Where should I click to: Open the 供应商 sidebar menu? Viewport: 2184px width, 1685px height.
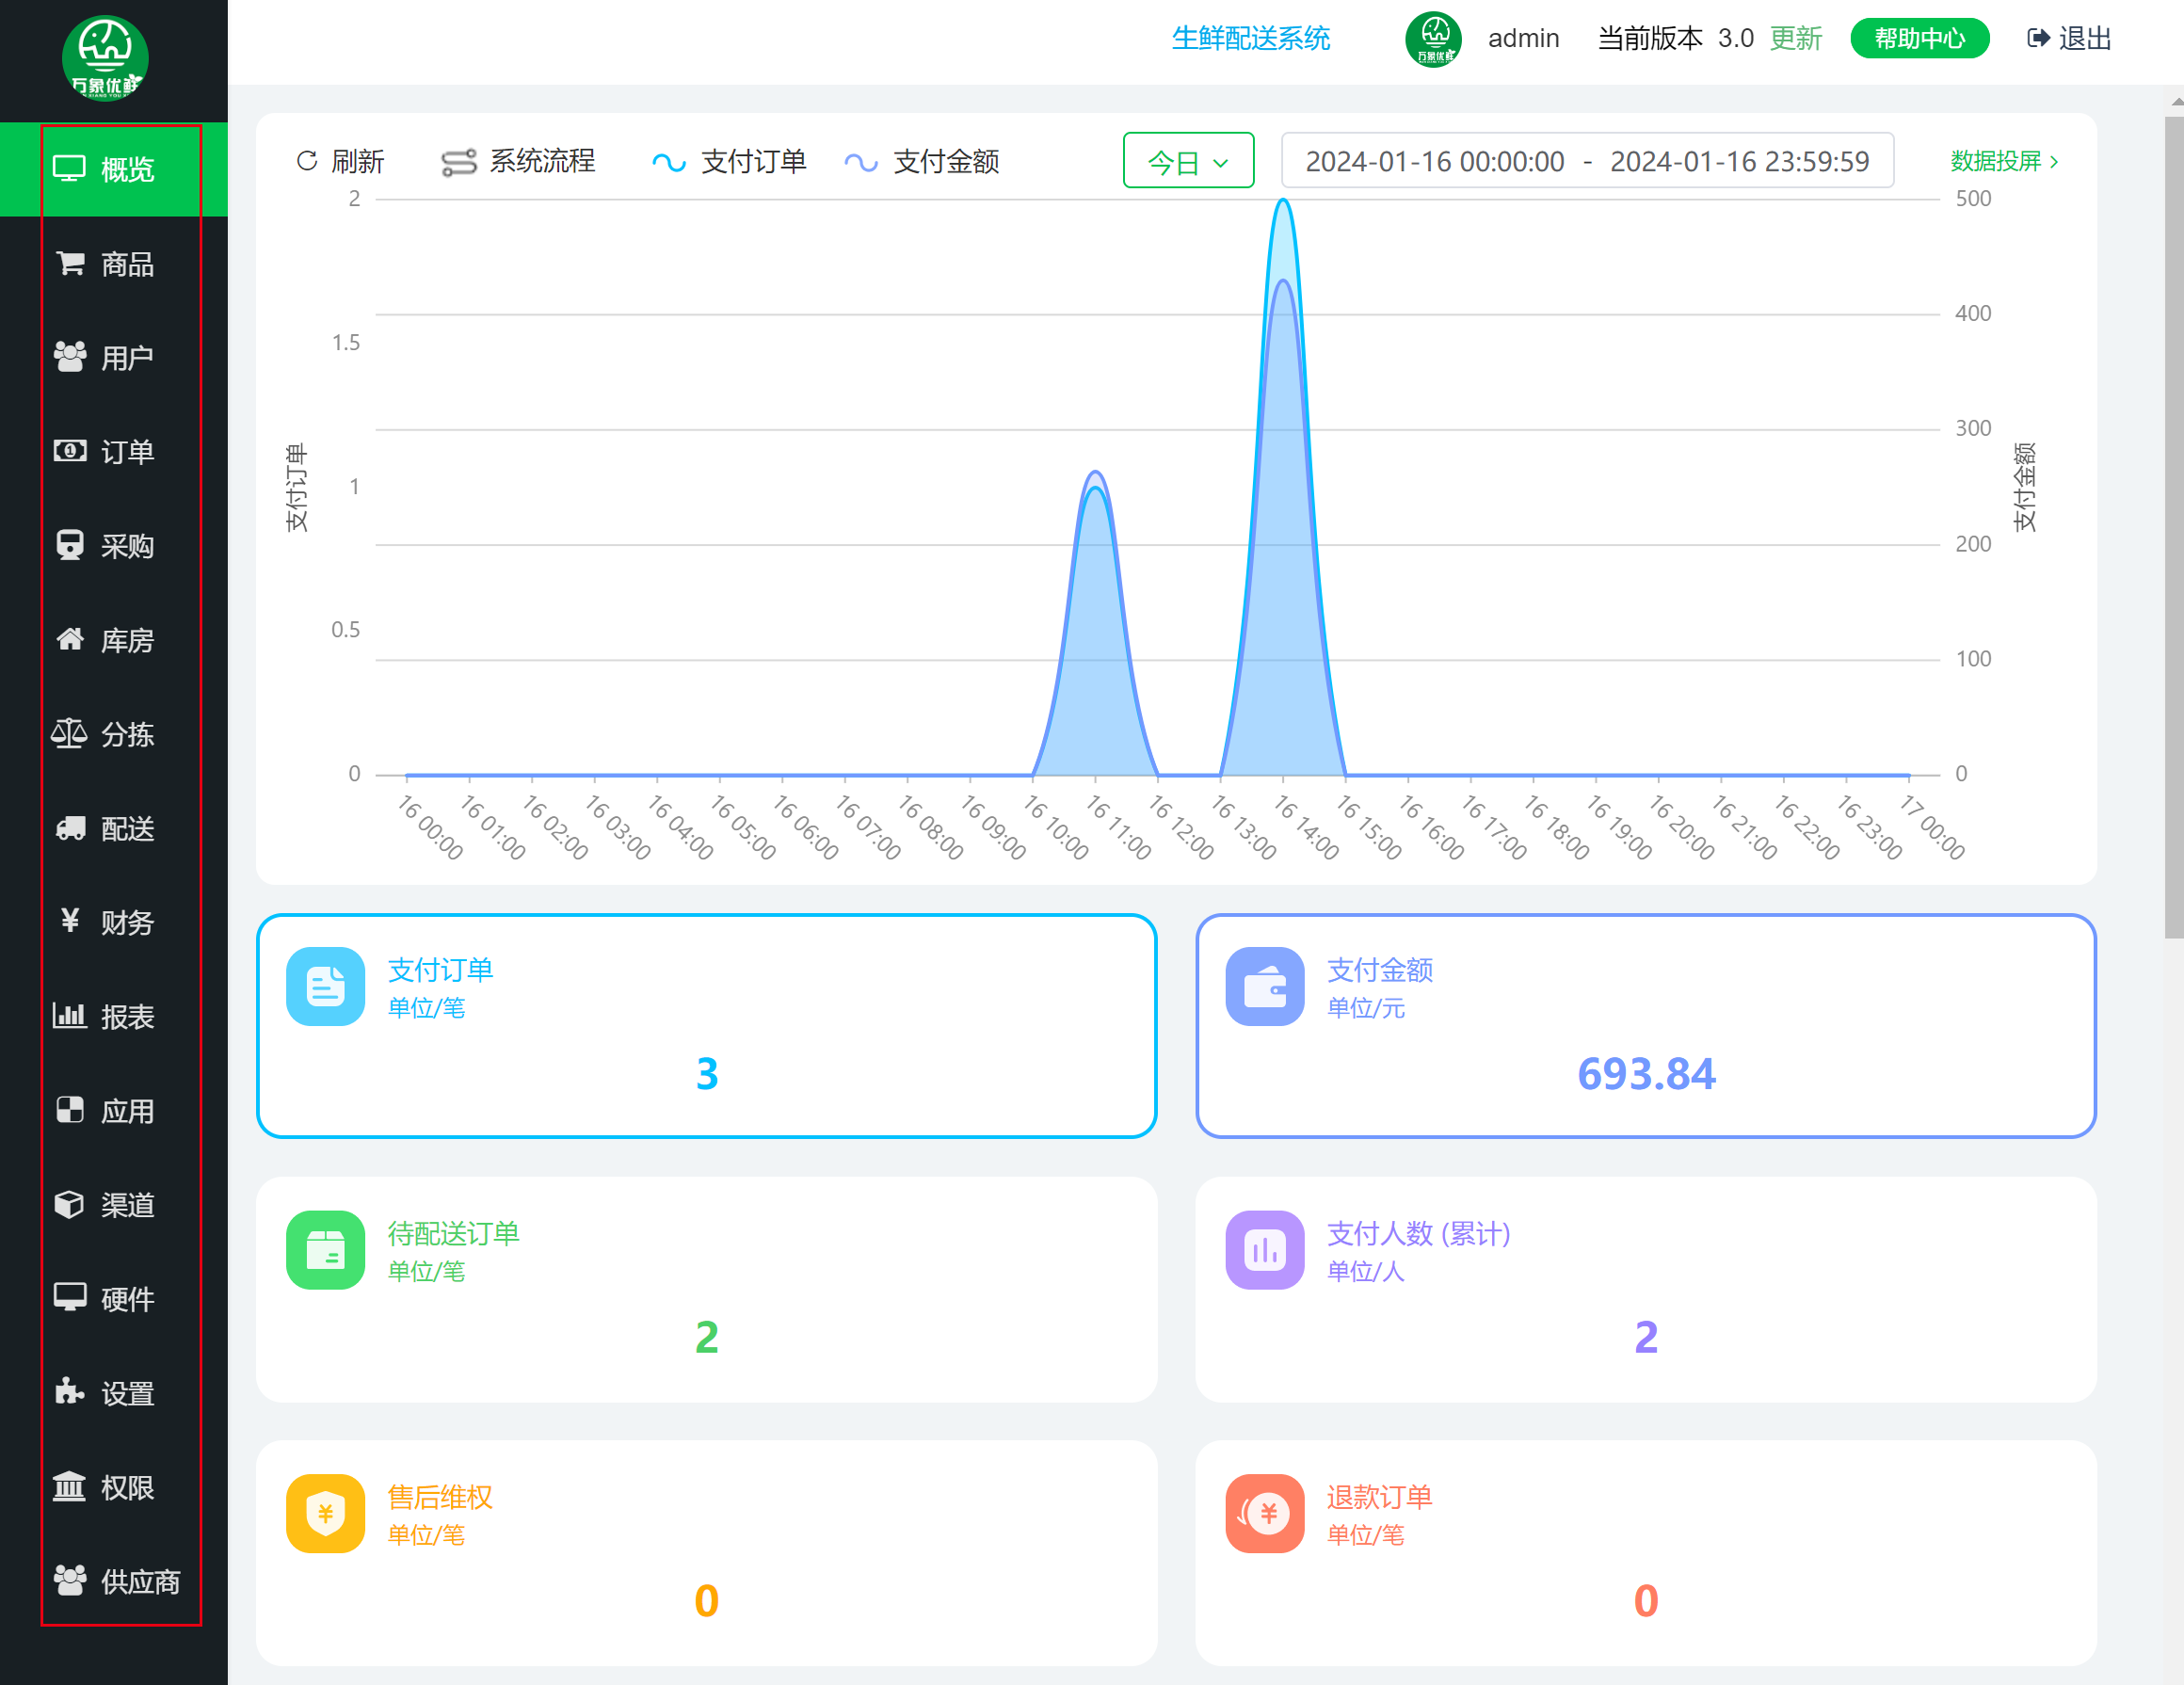pyautogui.click(x=139, y=1581)
